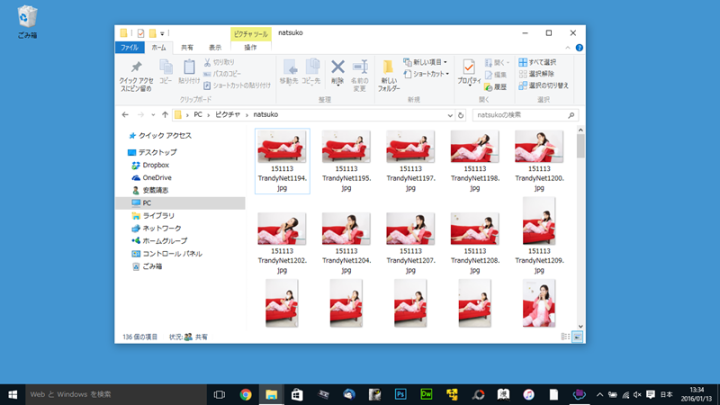Click the Windows Start button
720x405 pixels.
tap(13, 394)
